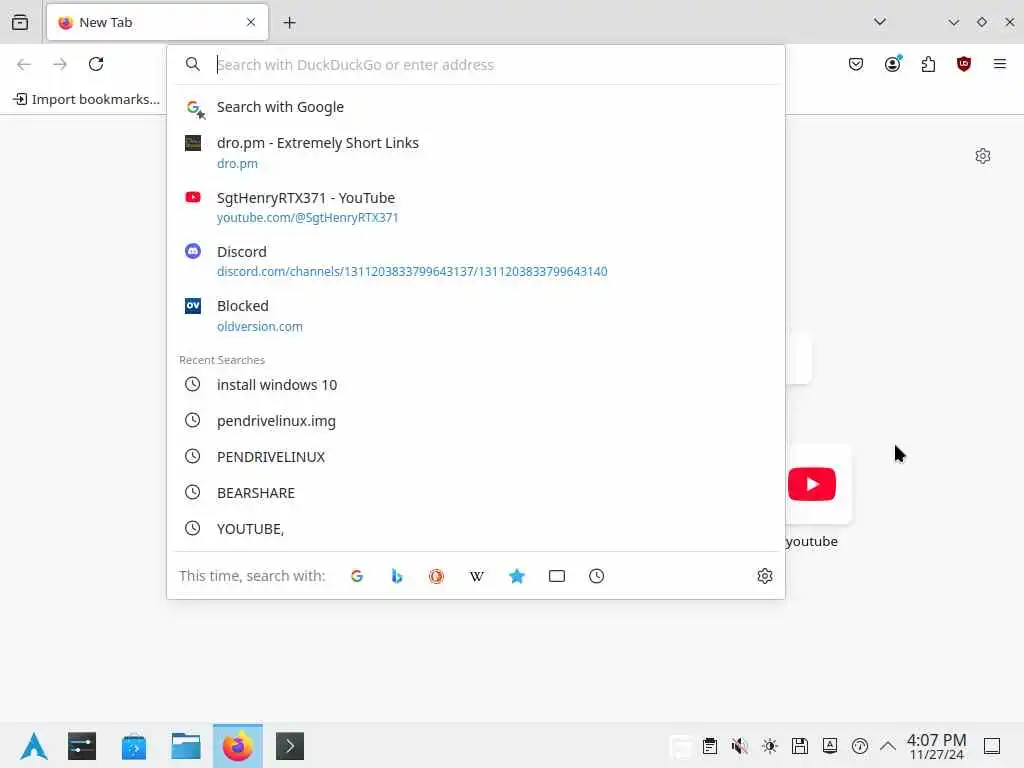Viewport: 1024px width, 768px height.
Task: Close the New Tab tab
Action: click(x=251, y=22)
